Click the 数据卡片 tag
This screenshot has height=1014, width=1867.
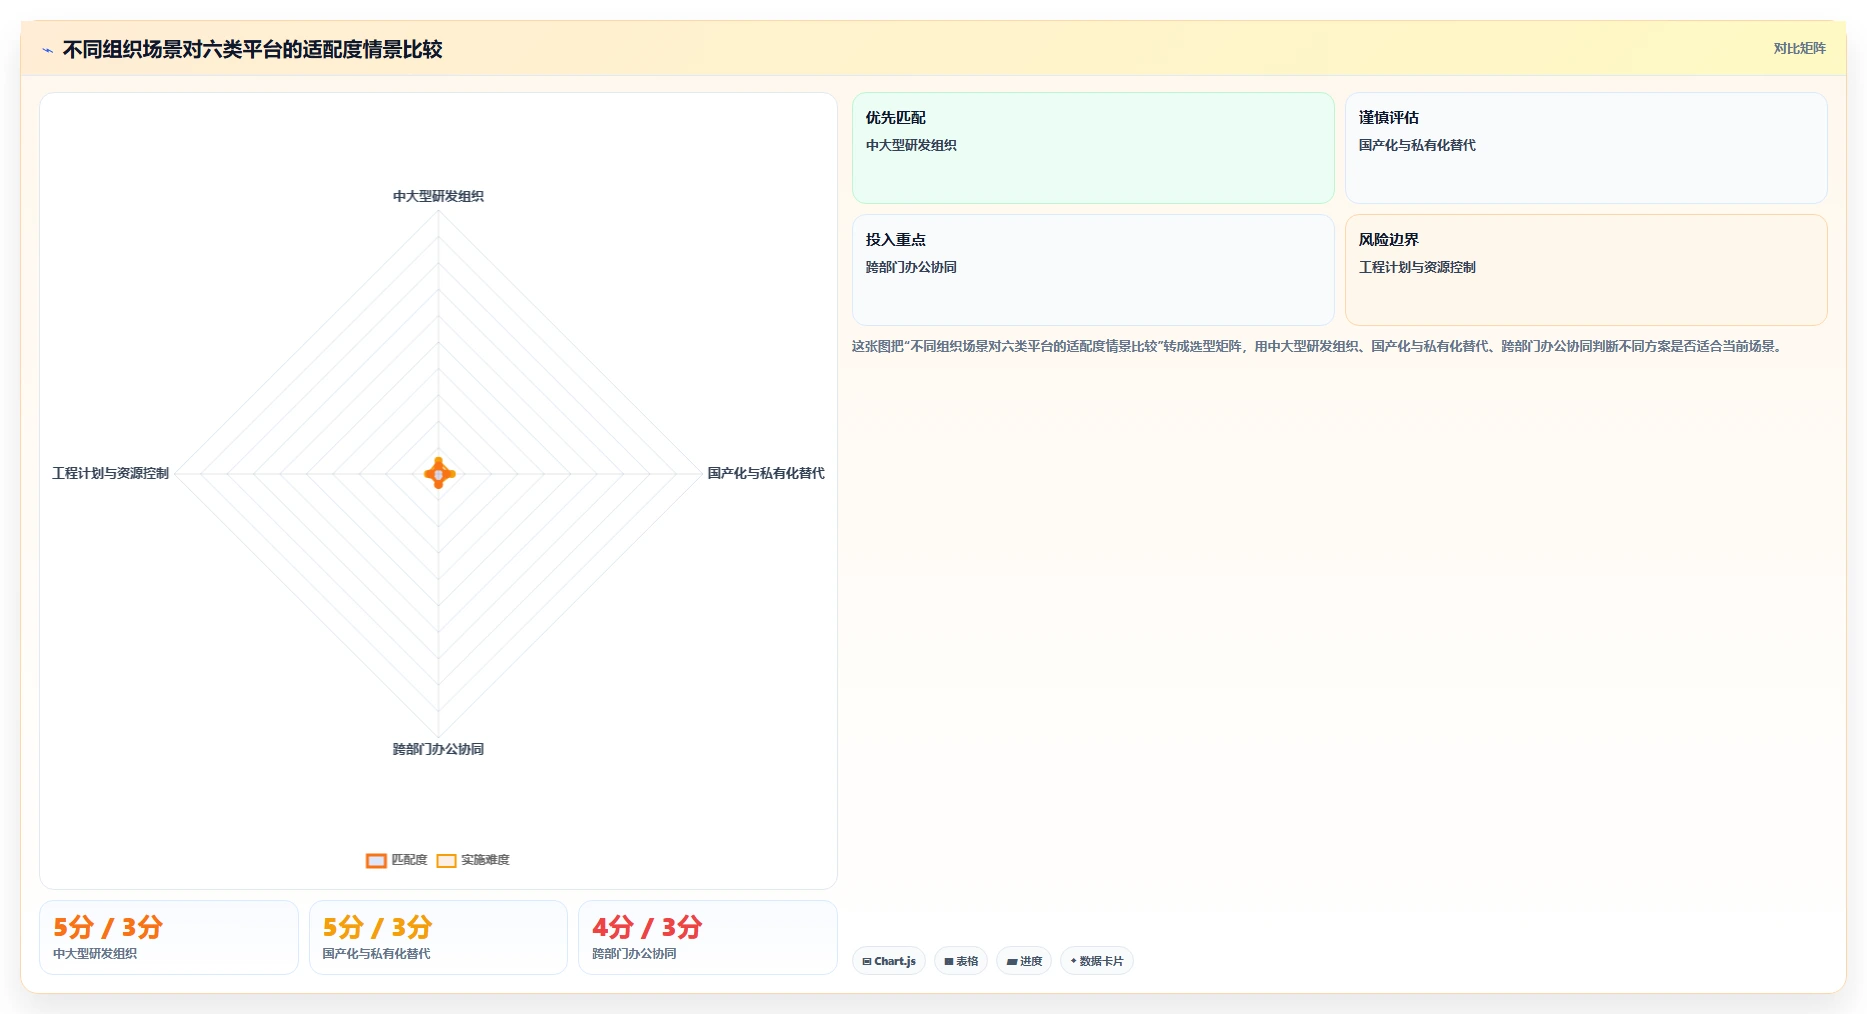[x=1097, y=961]
